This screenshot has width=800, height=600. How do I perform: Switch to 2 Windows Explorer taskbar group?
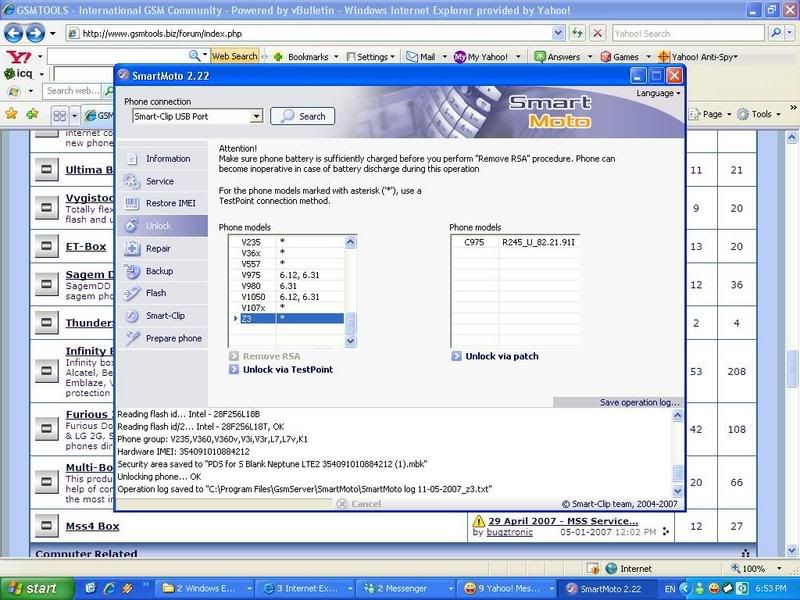pyautogui.click(x=206, y=588)
